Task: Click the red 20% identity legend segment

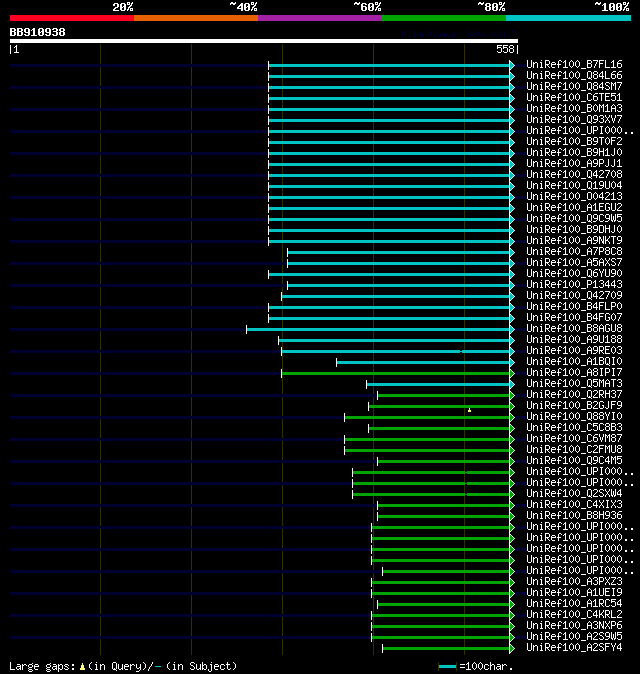Action: pyautogui.click(x=72, y=18)
